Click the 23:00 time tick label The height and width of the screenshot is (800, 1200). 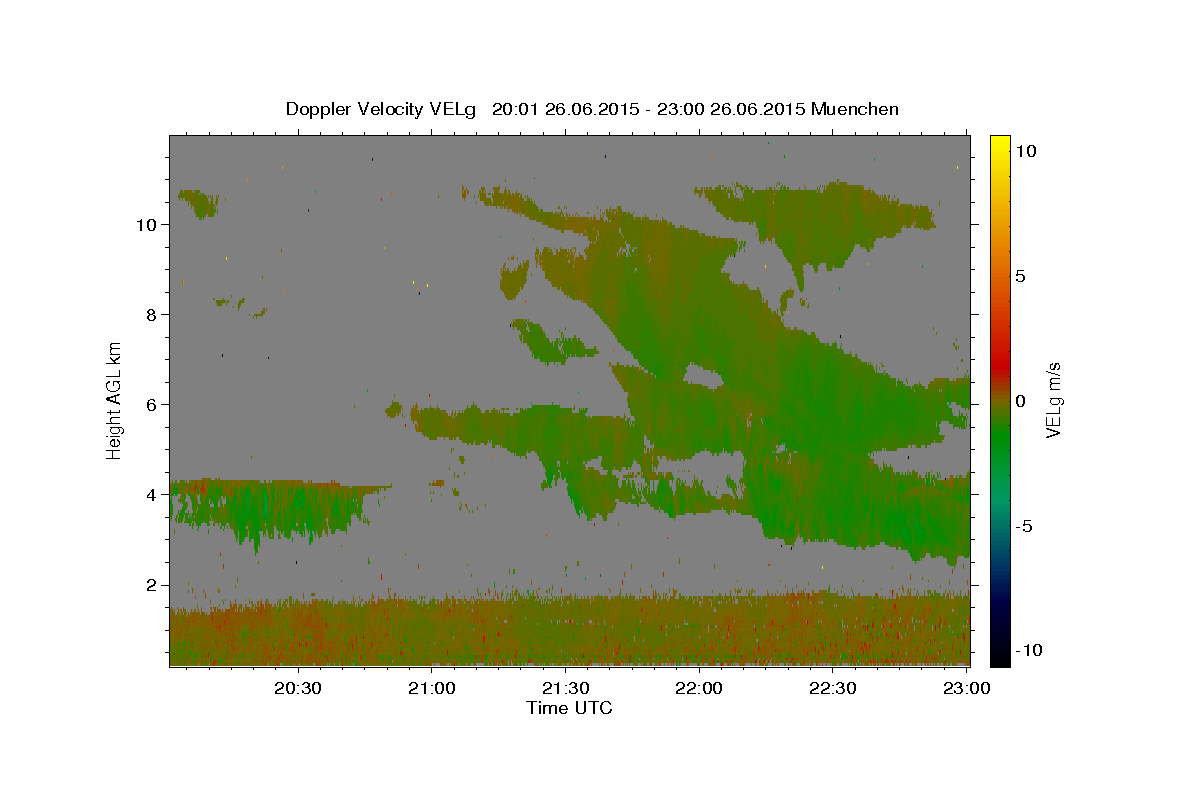pos(968,688)
